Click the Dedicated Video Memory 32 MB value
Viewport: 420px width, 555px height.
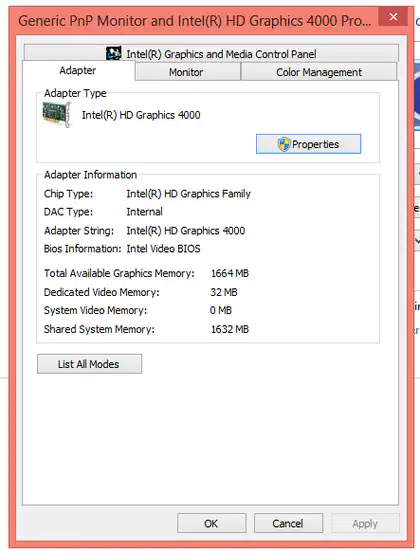coord(224,292)
